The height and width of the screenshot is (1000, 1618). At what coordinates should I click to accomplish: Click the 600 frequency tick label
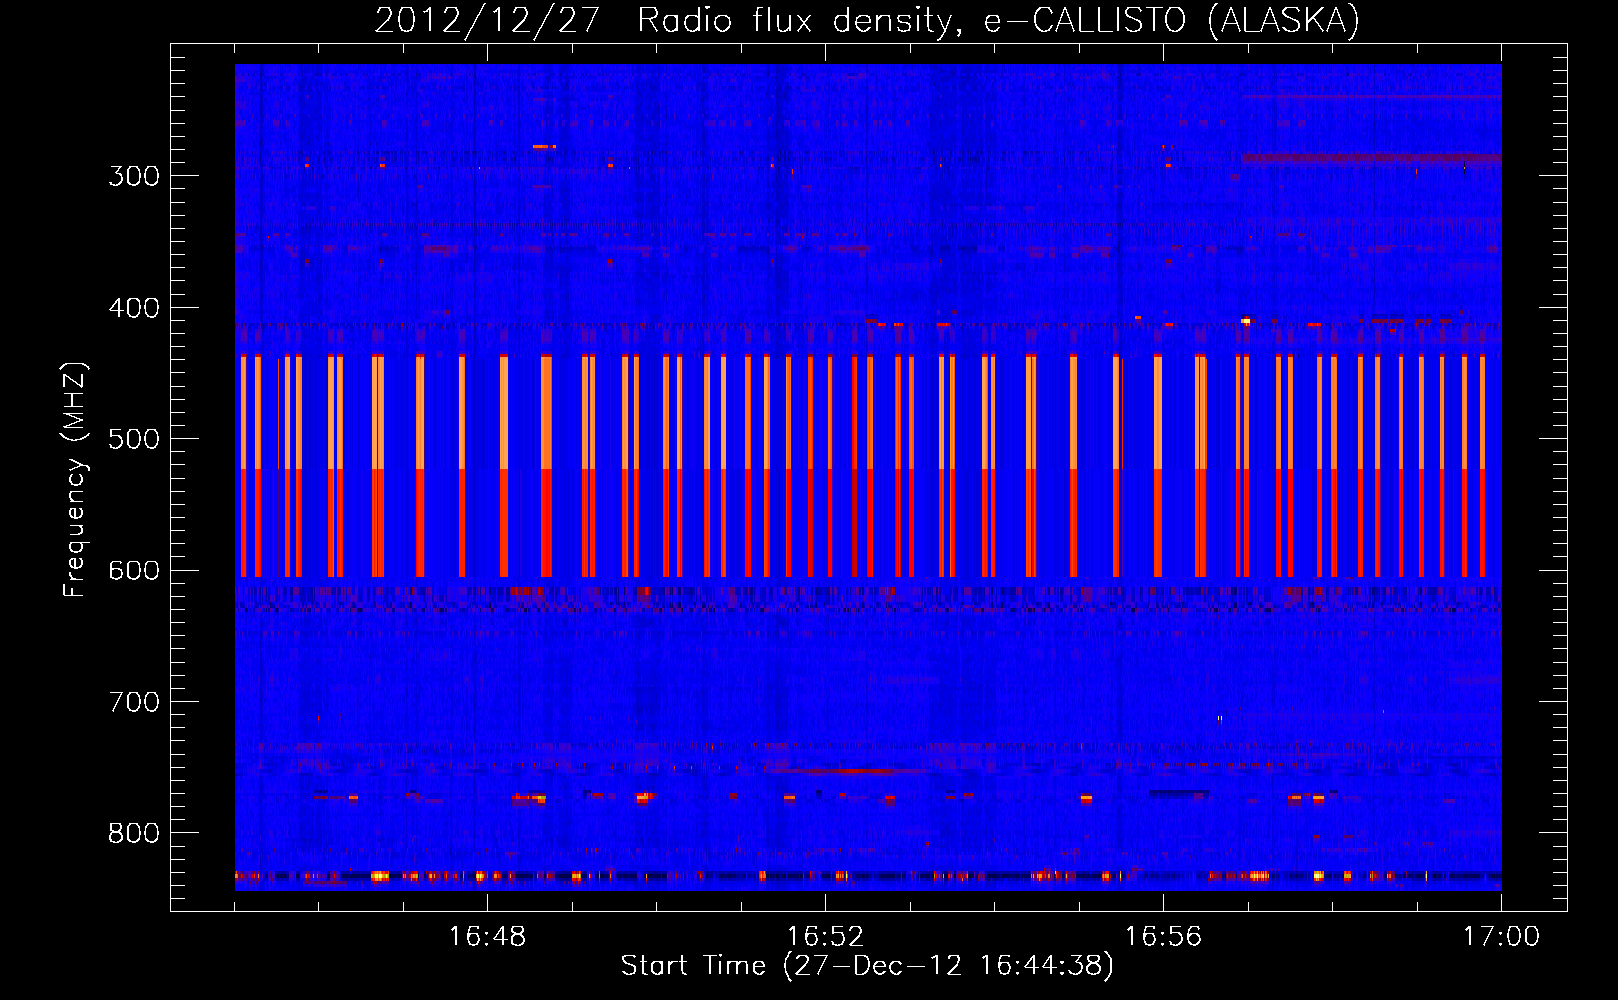tap(134, 571)
